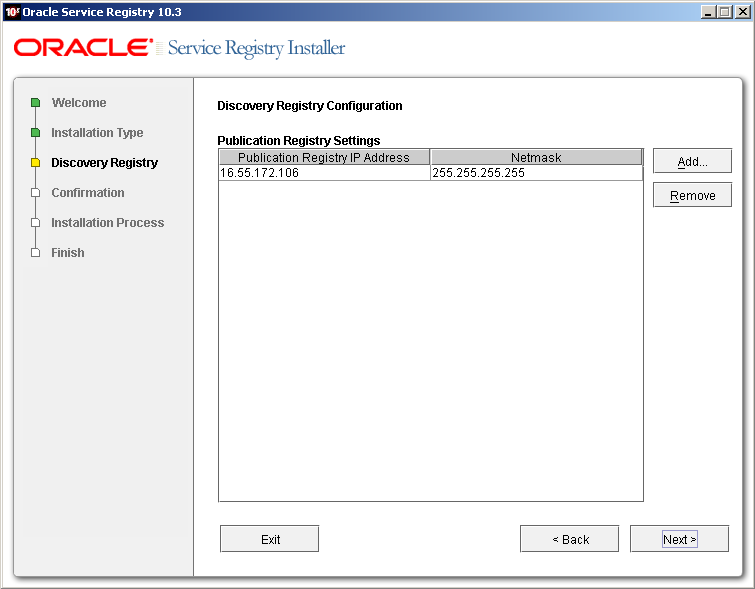Select the Installation Process step label
755x589 pixels.
107,223
